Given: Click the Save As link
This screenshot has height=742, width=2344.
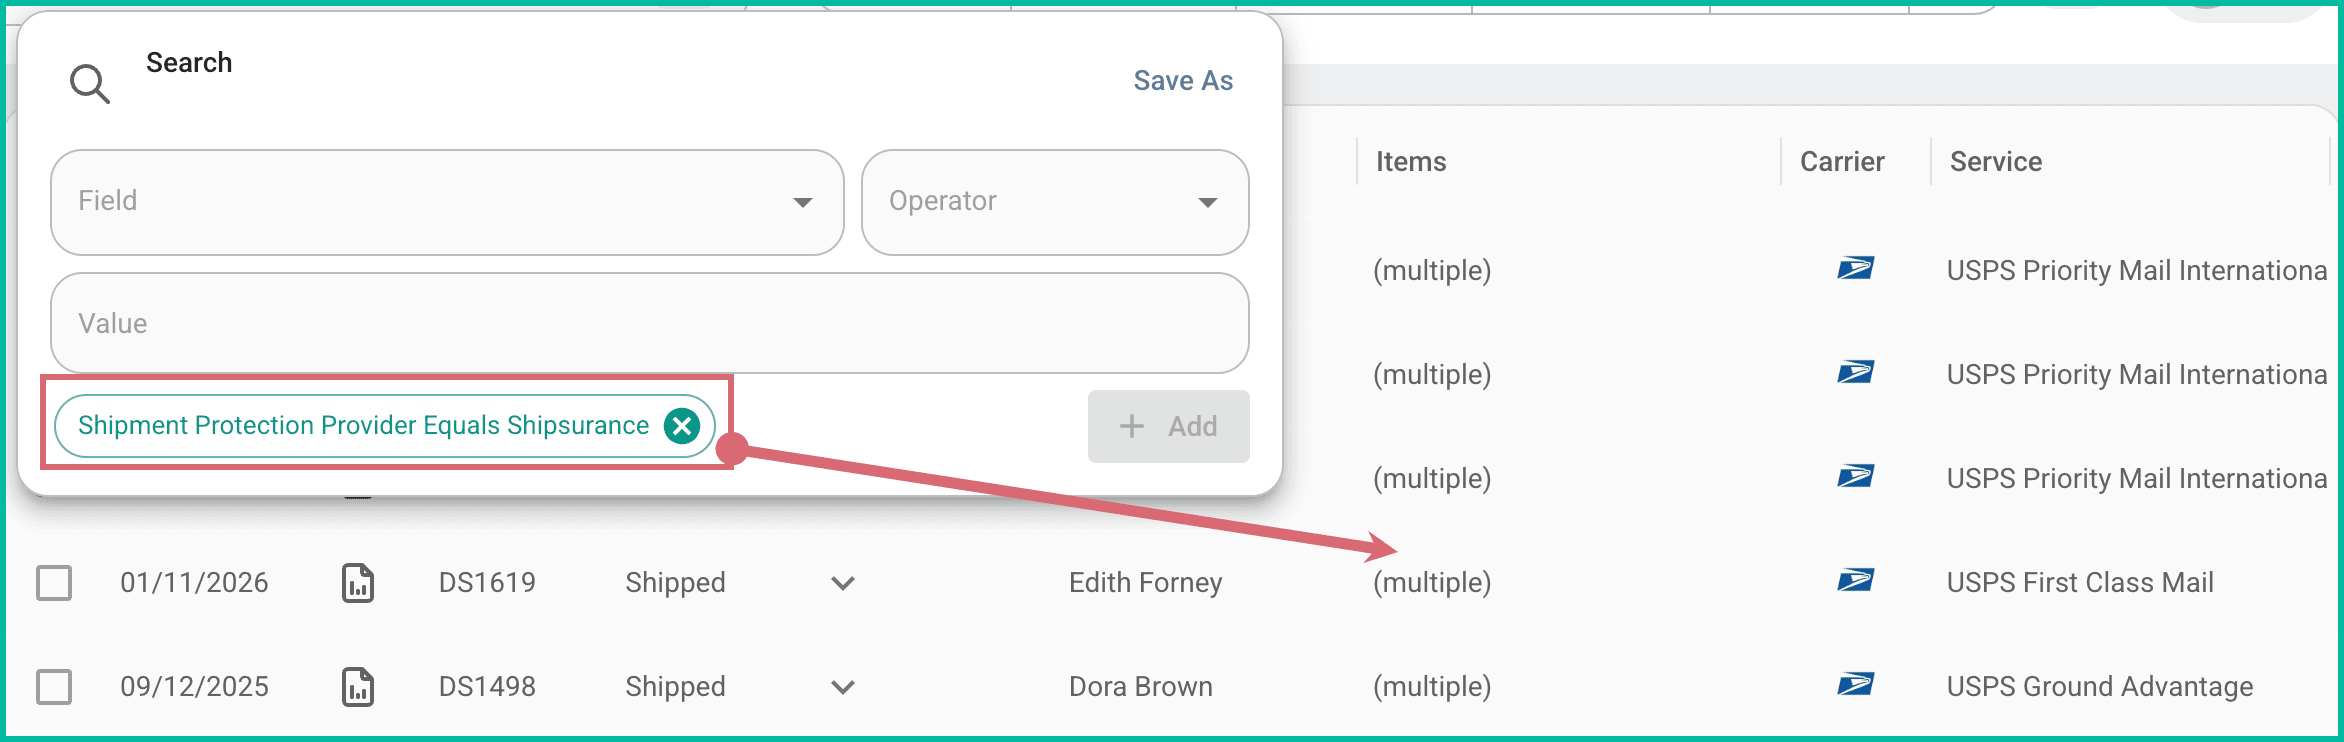Looking at the screenshot, I should click(1182, 80).
